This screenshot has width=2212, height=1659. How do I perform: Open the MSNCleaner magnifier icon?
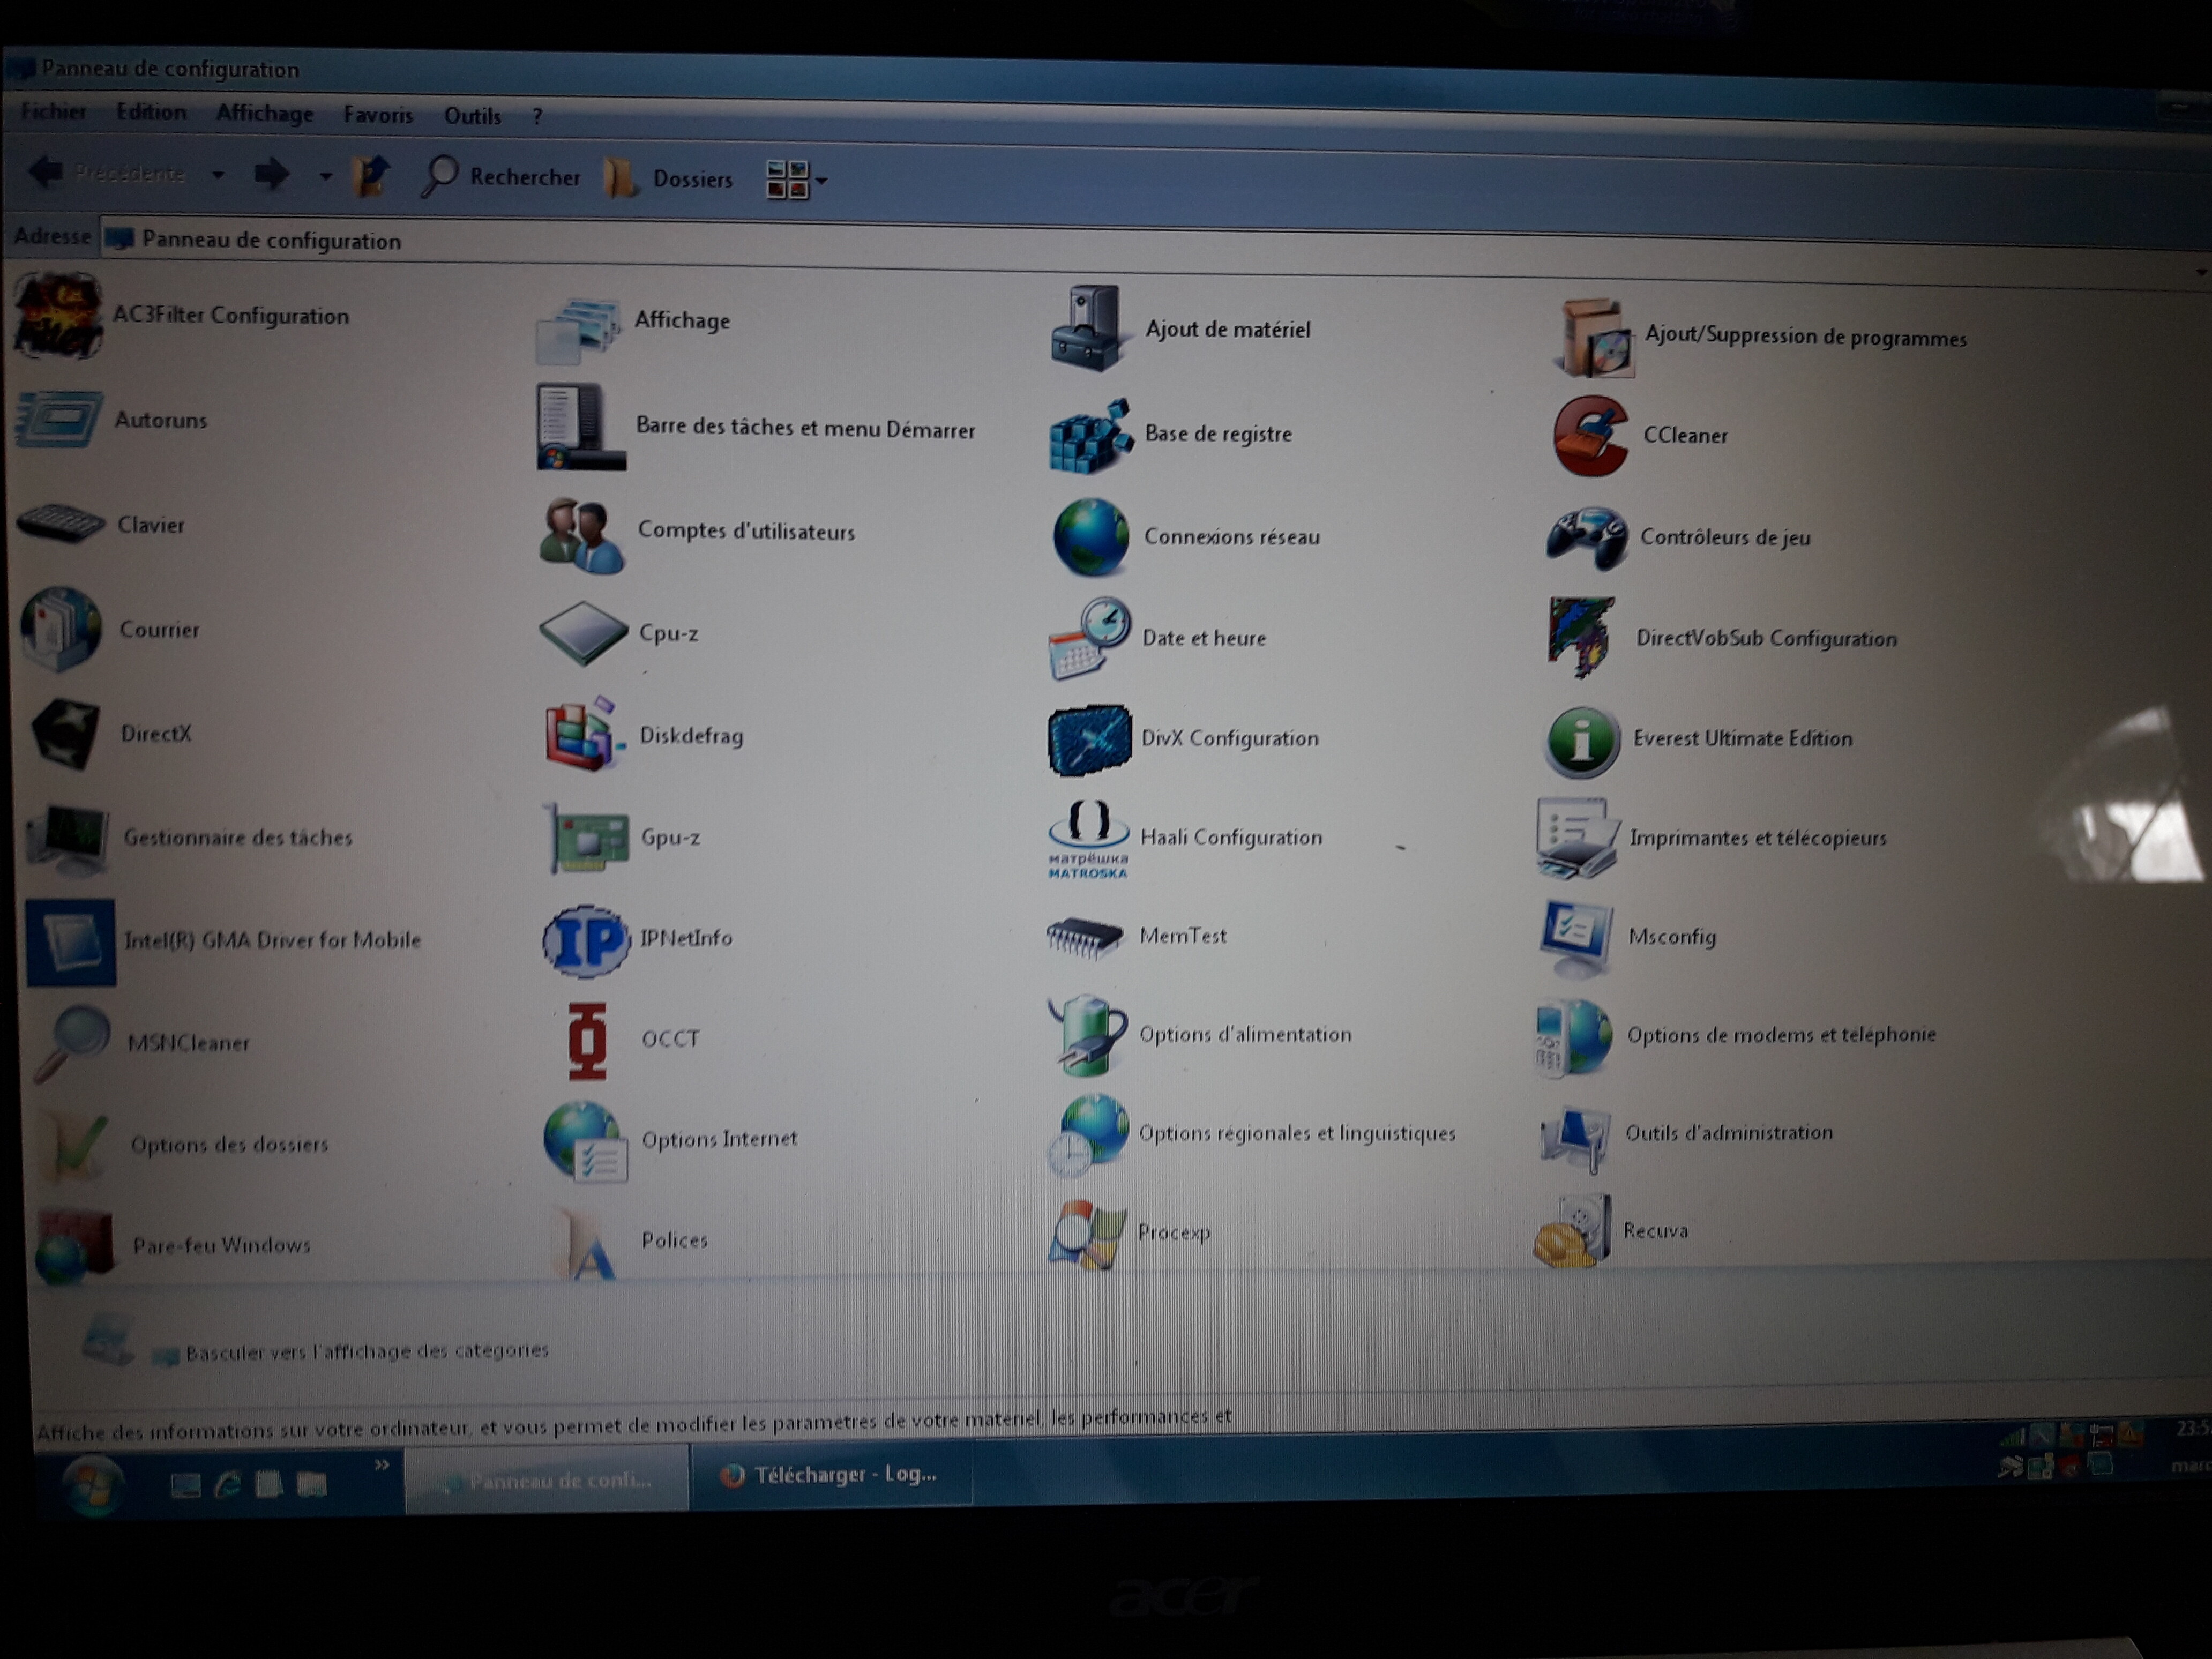72,1044
